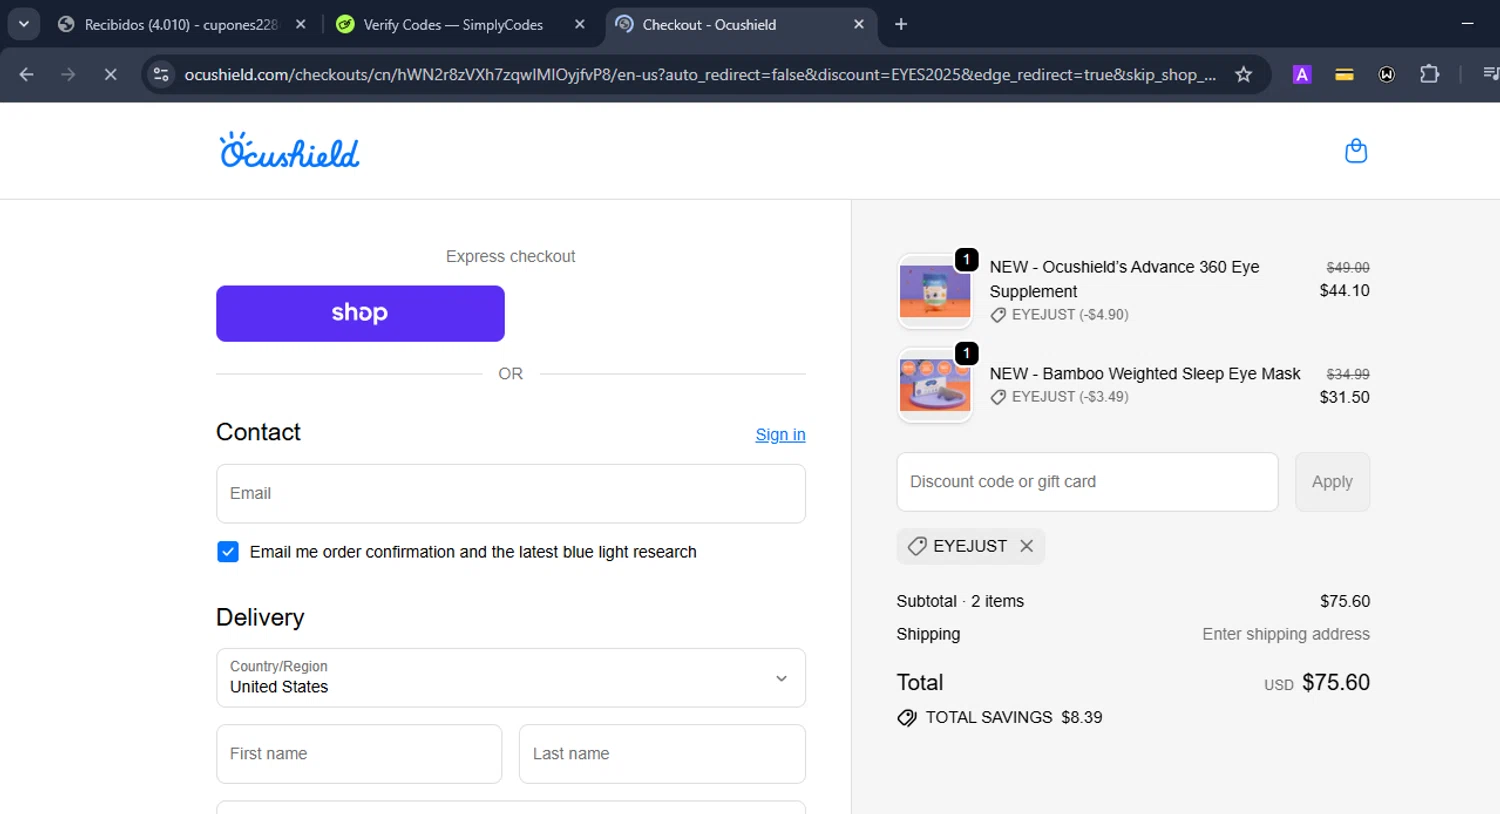
Task: Stop loading the page
Action: 111,74
